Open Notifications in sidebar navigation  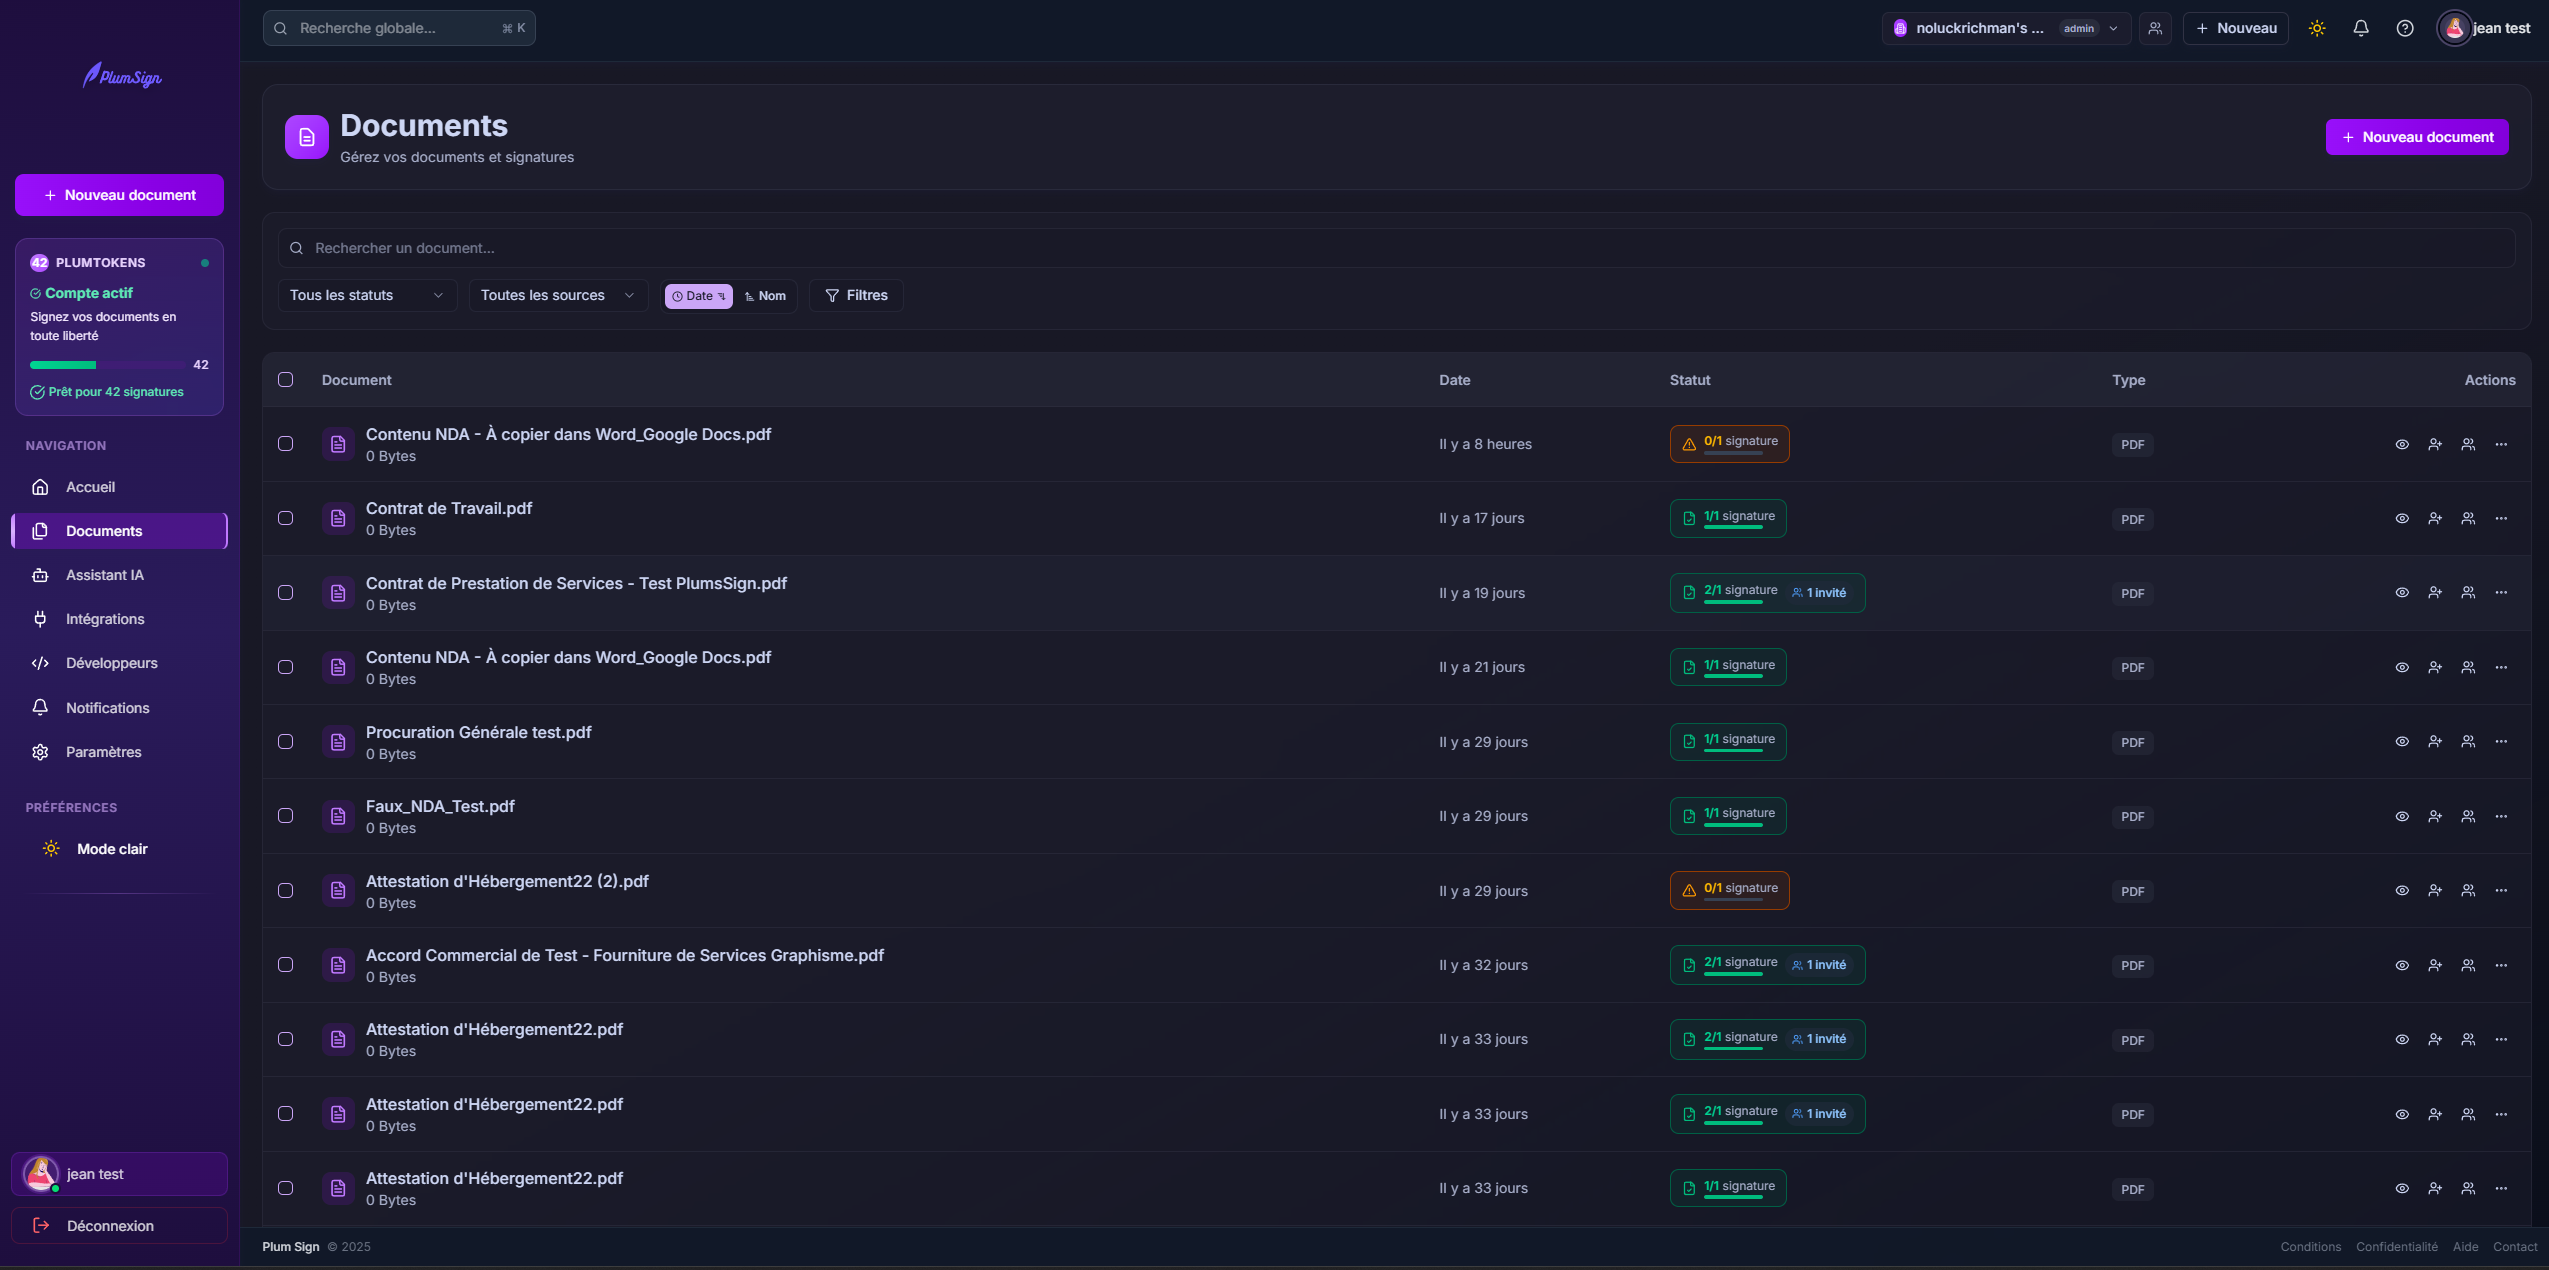120,708
